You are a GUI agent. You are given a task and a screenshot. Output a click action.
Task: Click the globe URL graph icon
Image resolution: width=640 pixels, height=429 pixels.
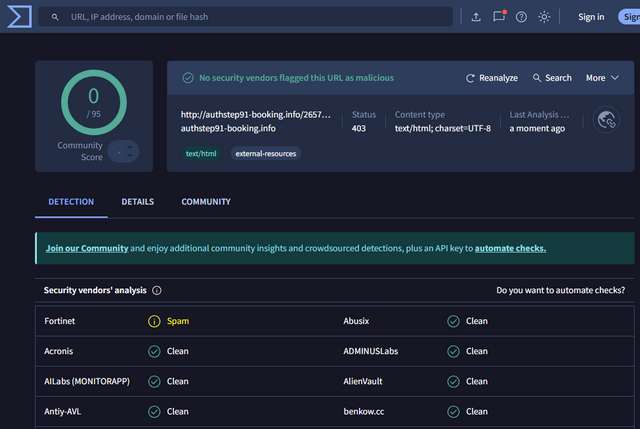605,121
